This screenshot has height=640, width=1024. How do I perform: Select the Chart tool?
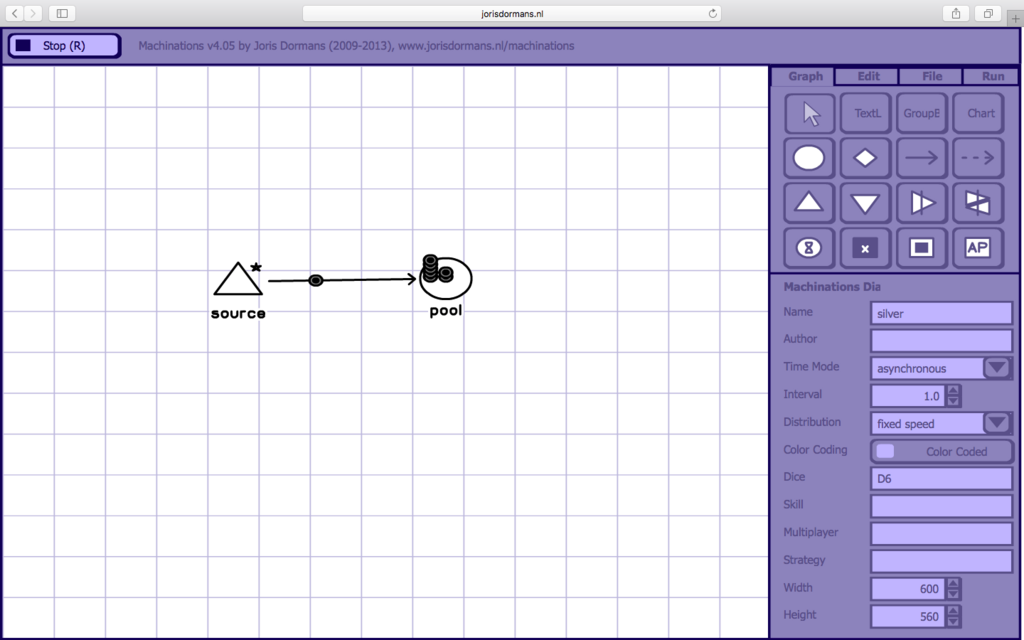(978, 114)
